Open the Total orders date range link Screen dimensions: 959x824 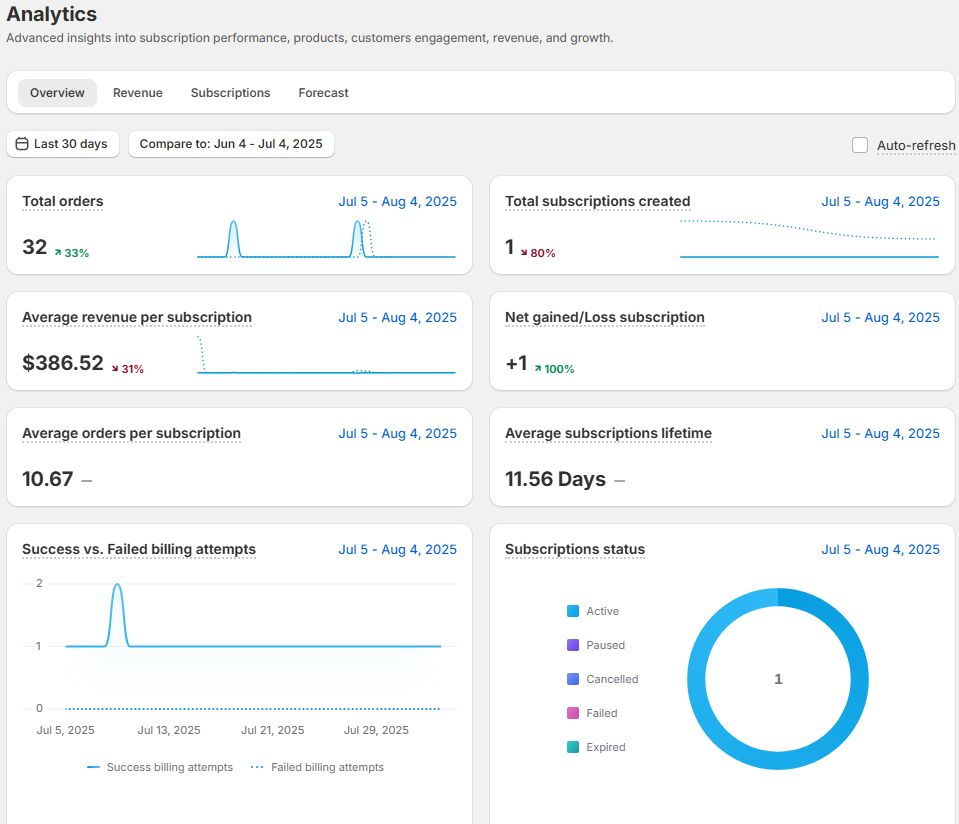(397, 201)
